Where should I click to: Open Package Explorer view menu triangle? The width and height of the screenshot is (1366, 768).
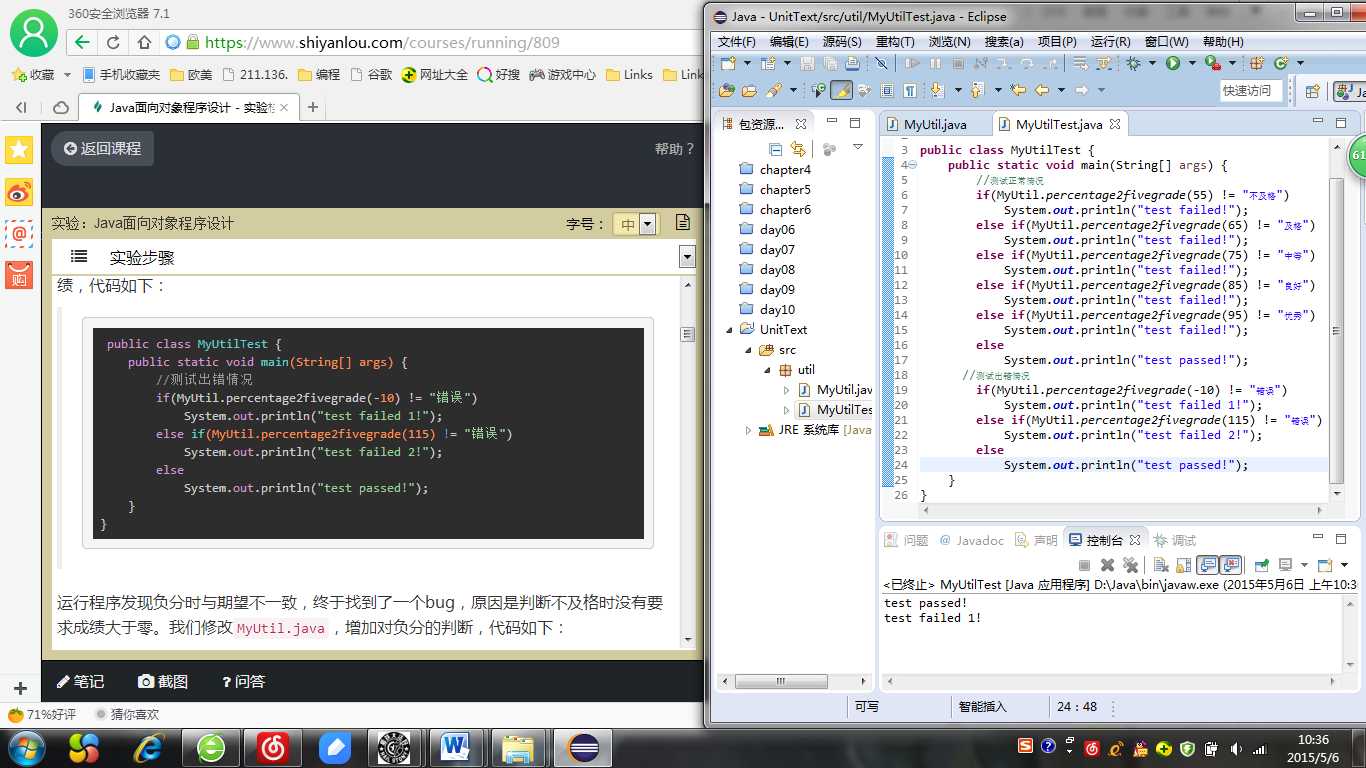click(x=857, y=148)
